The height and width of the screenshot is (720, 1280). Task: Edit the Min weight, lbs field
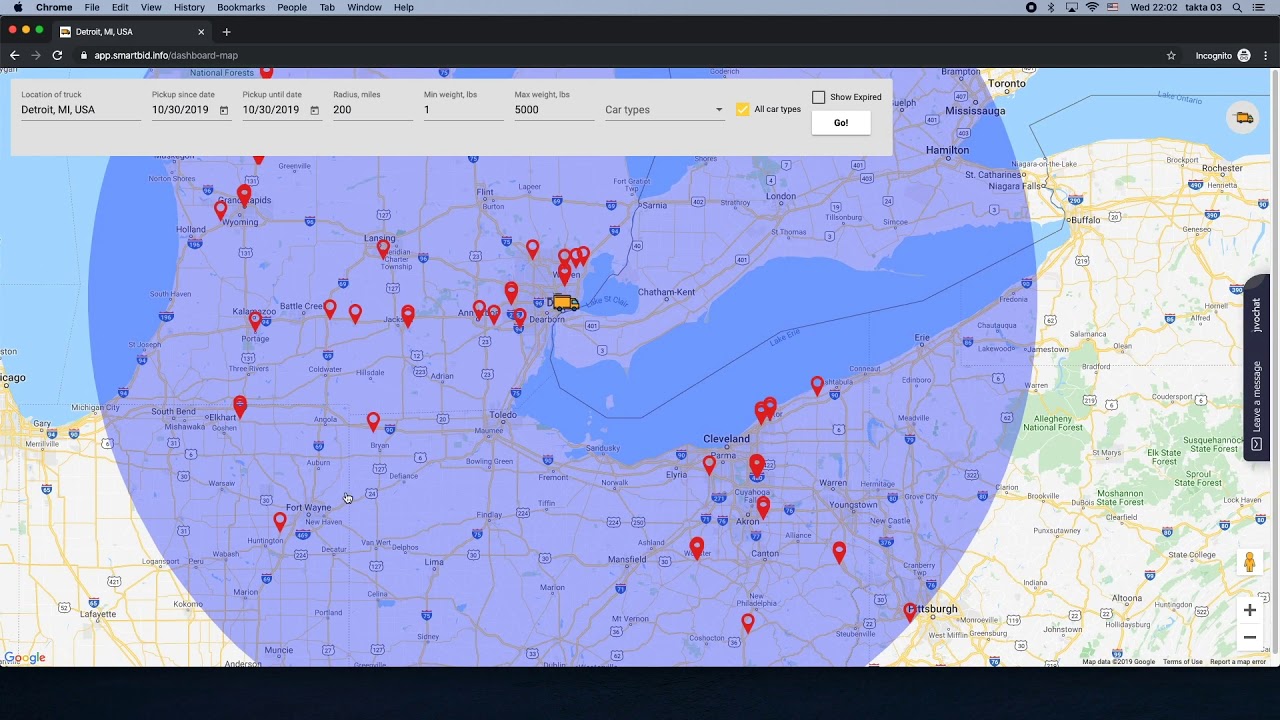(x=463, y=110)
